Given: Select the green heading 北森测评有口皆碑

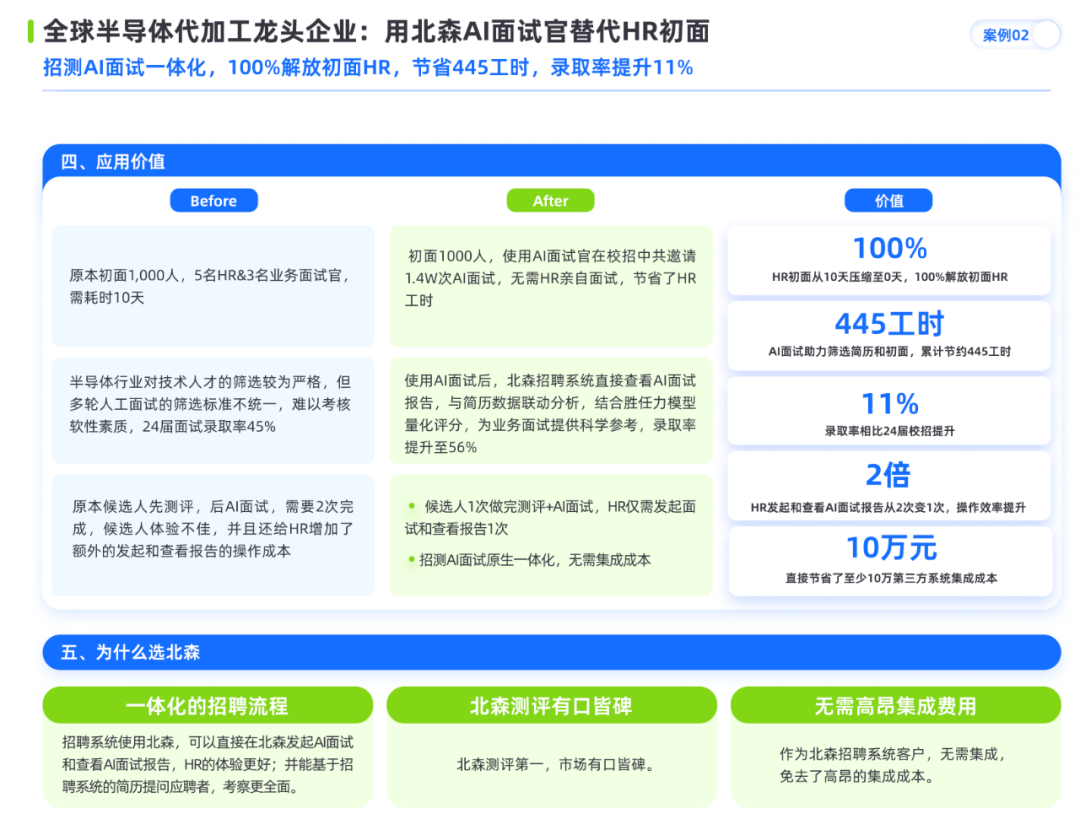Looking at the screenshot, I should click(551, 706).
